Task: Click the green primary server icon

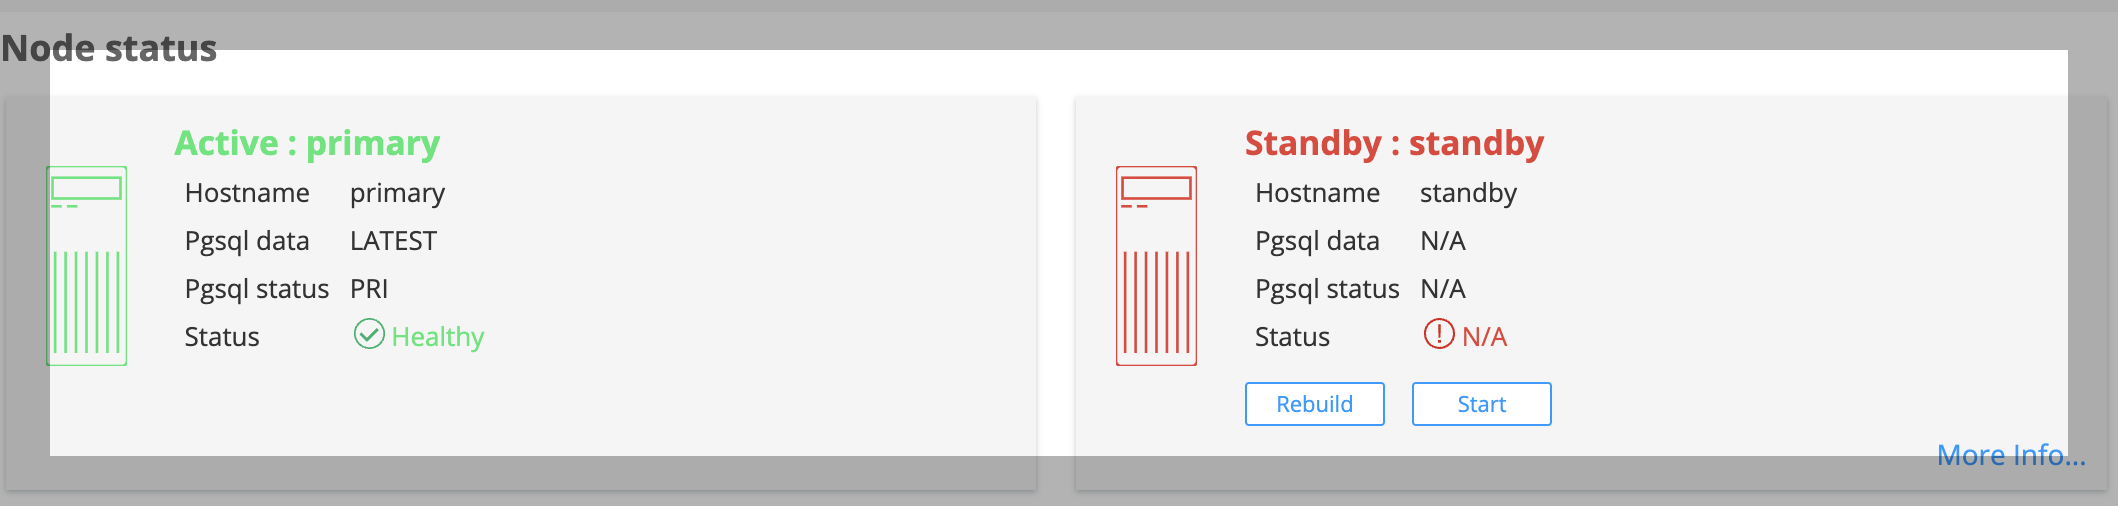Action: click(87, 266)
